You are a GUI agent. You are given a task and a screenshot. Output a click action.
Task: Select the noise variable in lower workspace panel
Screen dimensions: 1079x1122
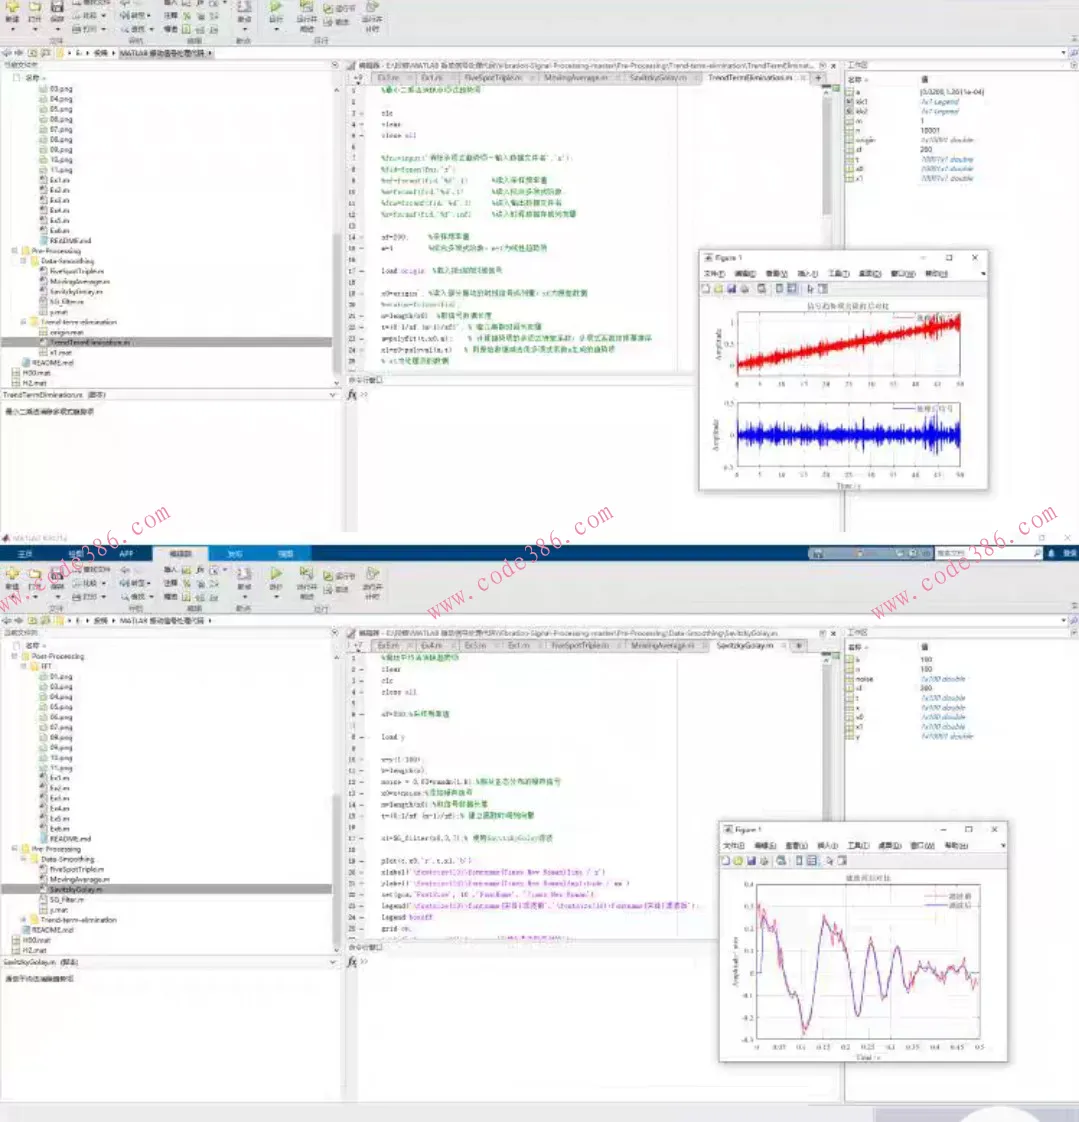click(x=864, y=679)
